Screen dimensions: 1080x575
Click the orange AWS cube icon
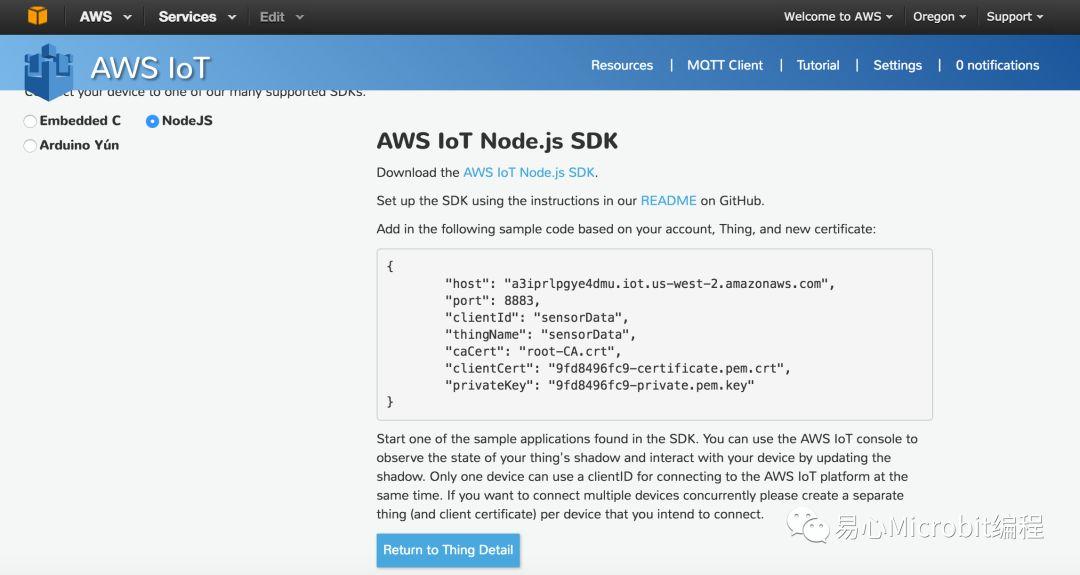click(x=37, y=15)
